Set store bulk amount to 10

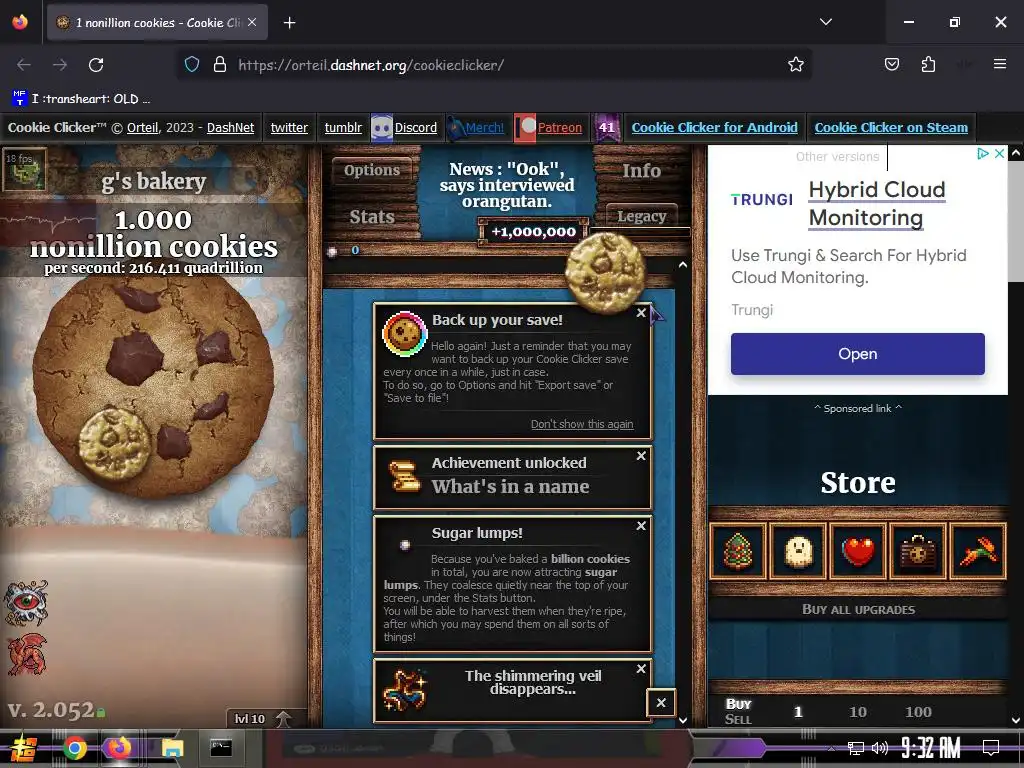coord(857,712)
